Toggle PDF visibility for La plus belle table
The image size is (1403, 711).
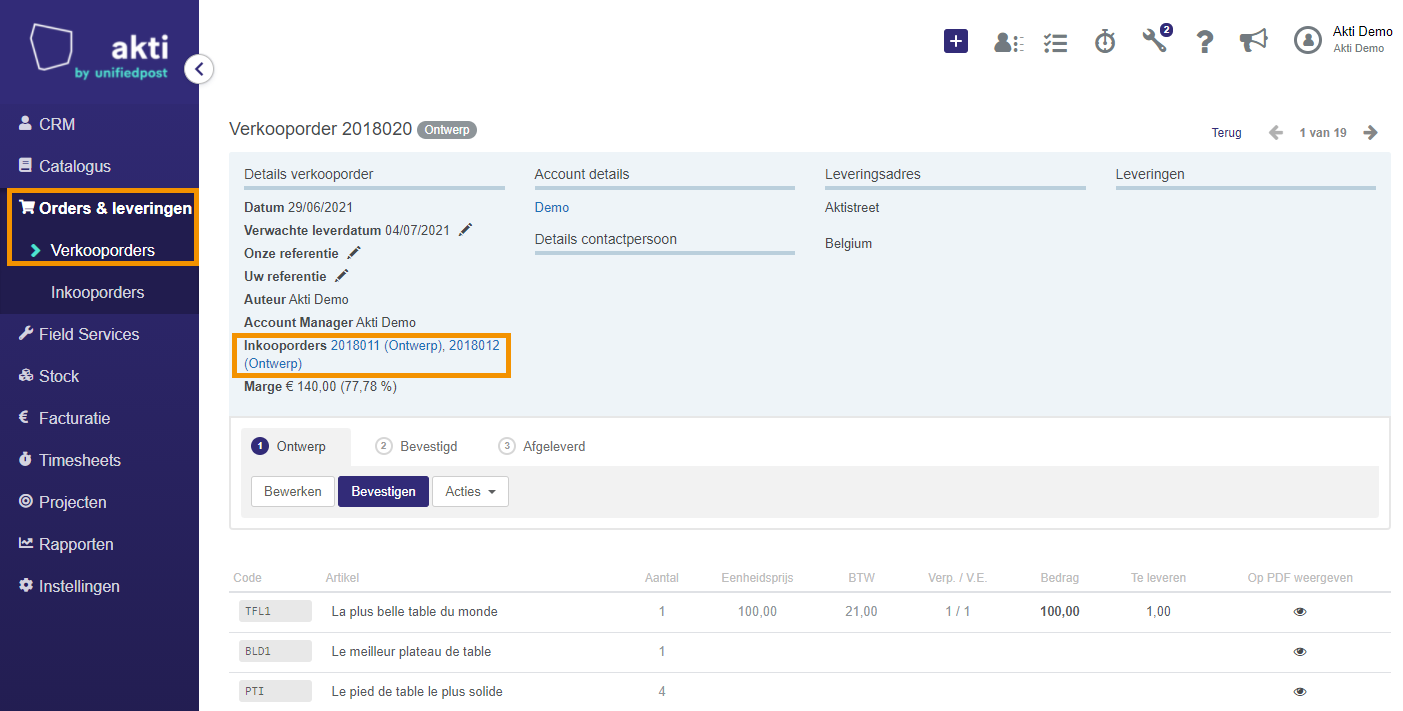tap(1300, 612)
